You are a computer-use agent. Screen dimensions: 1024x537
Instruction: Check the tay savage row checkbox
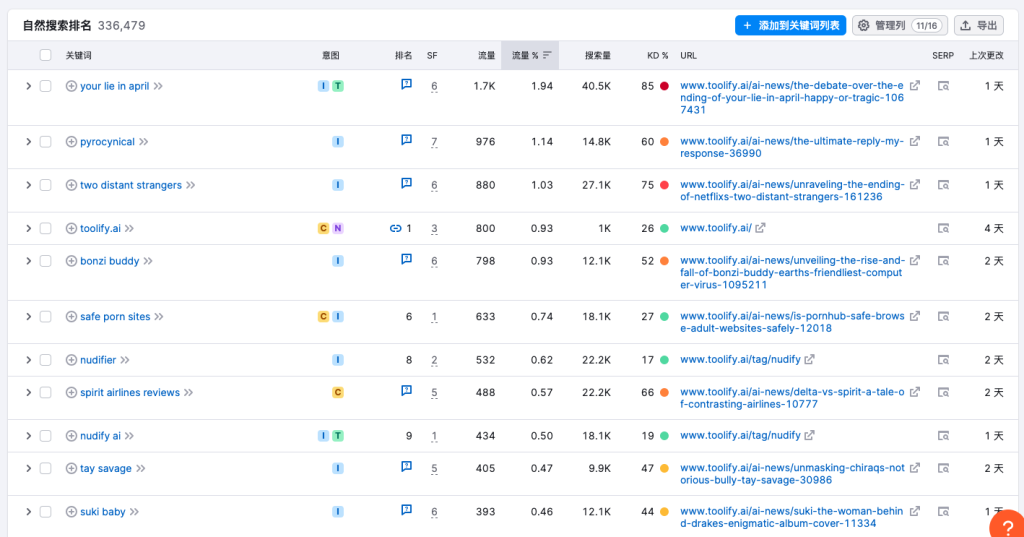[45, 468]
